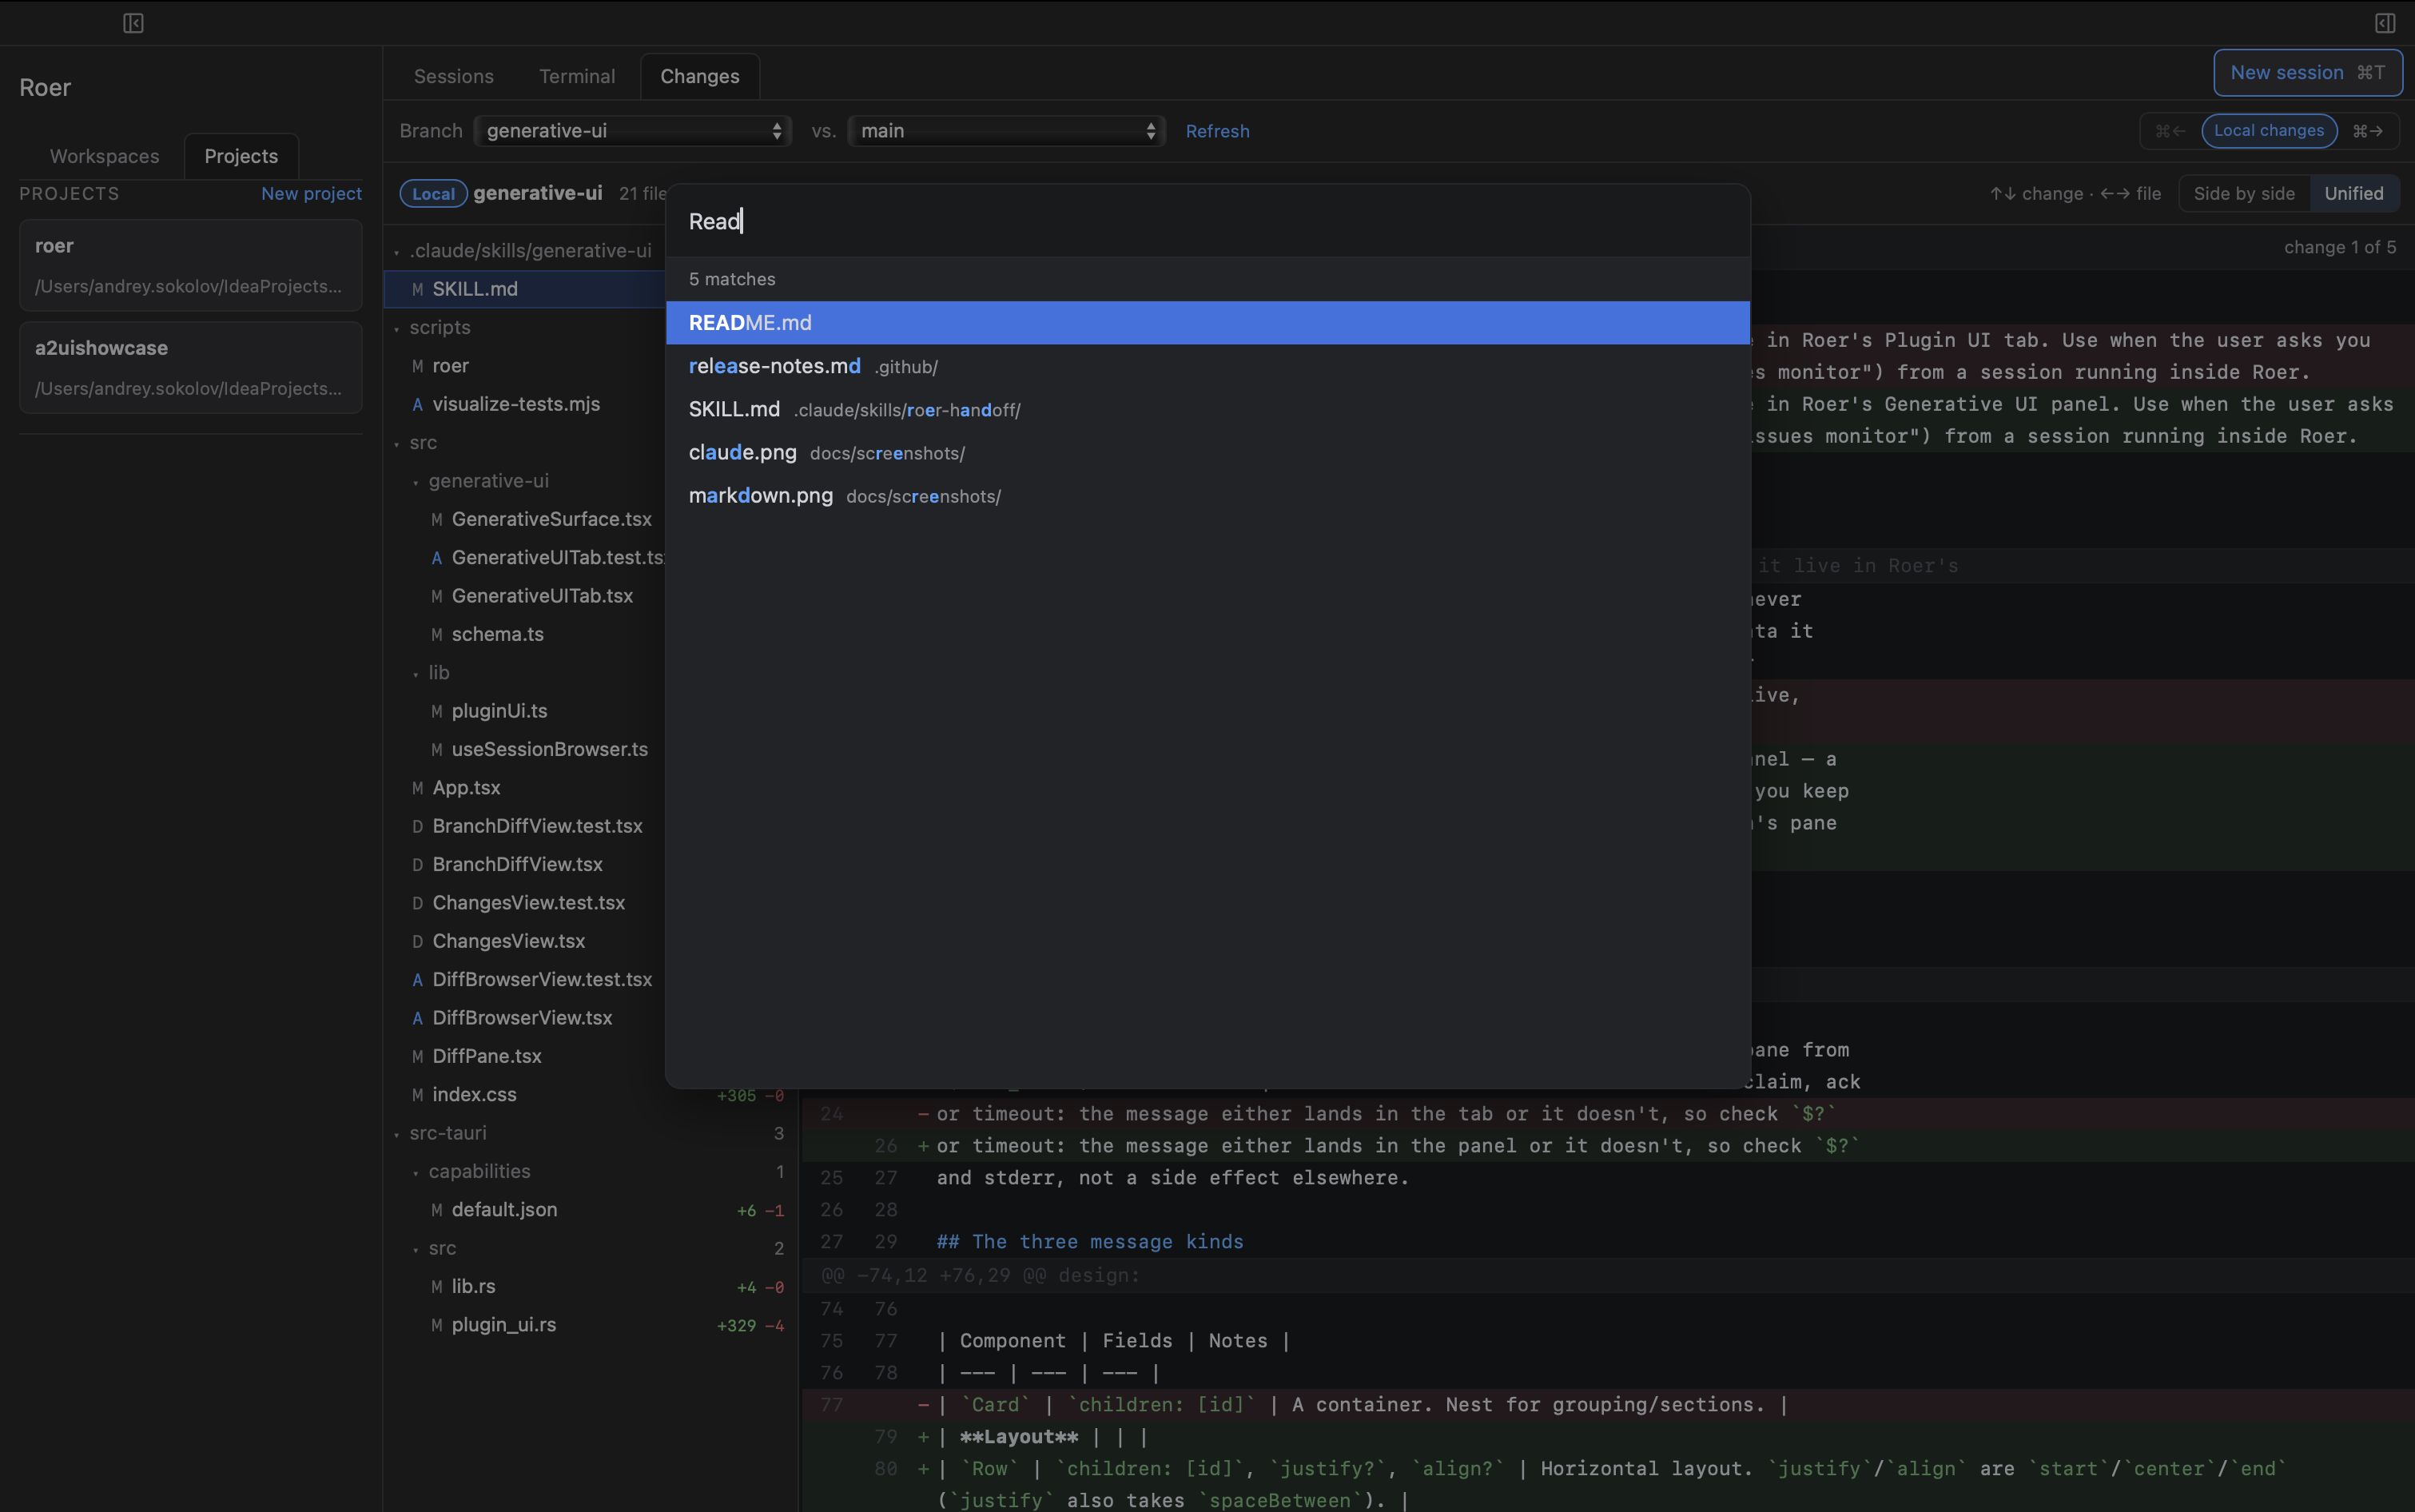Toggle the right sidebar panel icon
The height and width of the screenshot is (1512, 2415).
click(x=2385, y=23)
